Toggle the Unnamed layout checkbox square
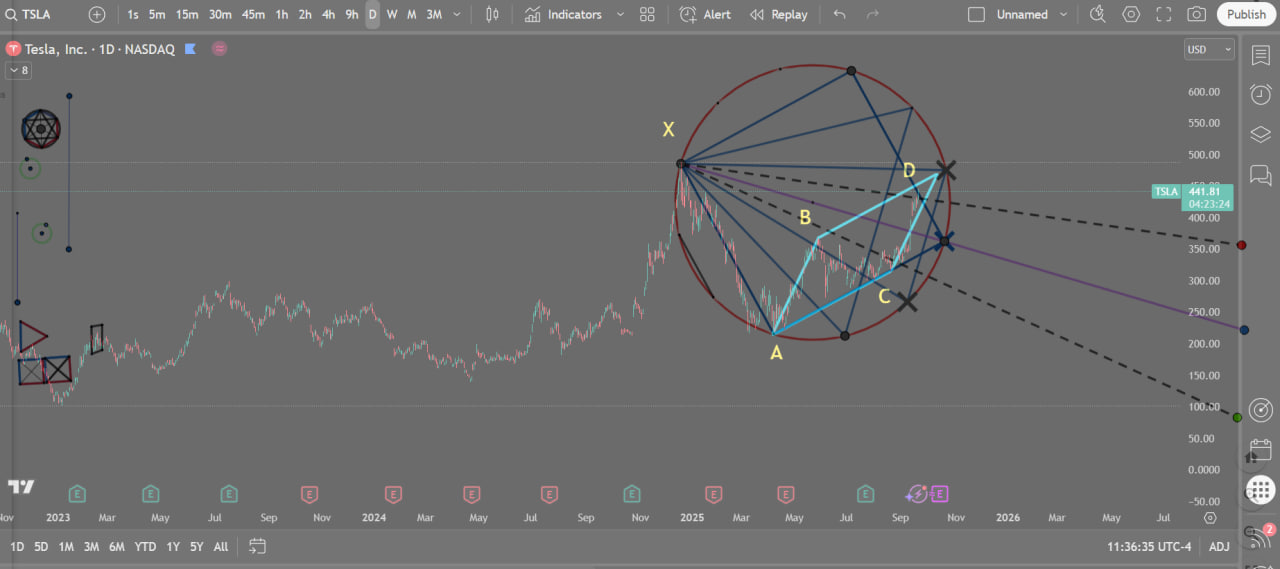This screenshot has height=569, width=1280. pyautogui.click(x=976, y=15)
